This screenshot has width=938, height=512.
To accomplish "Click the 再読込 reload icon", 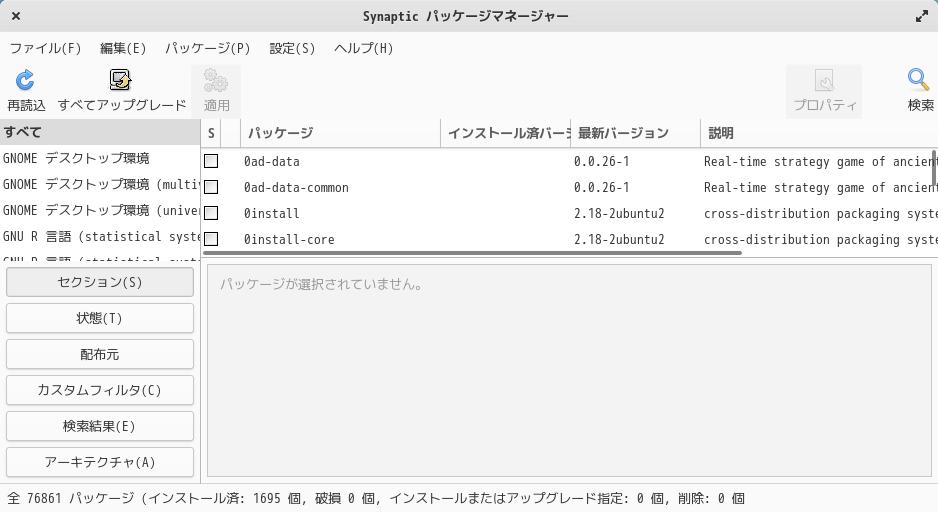I will pyautogui.click(x=25, y=80).
